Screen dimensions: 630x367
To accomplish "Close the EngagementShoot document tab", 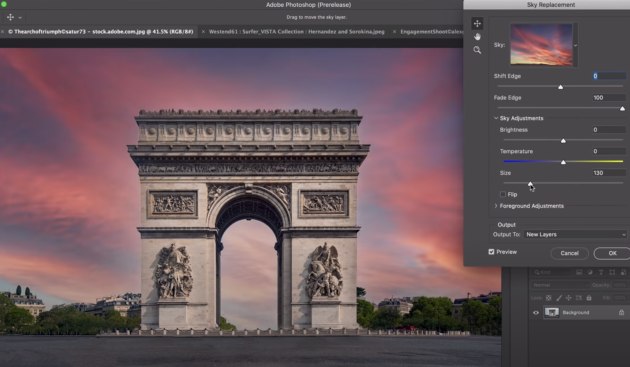I will 395,31.
